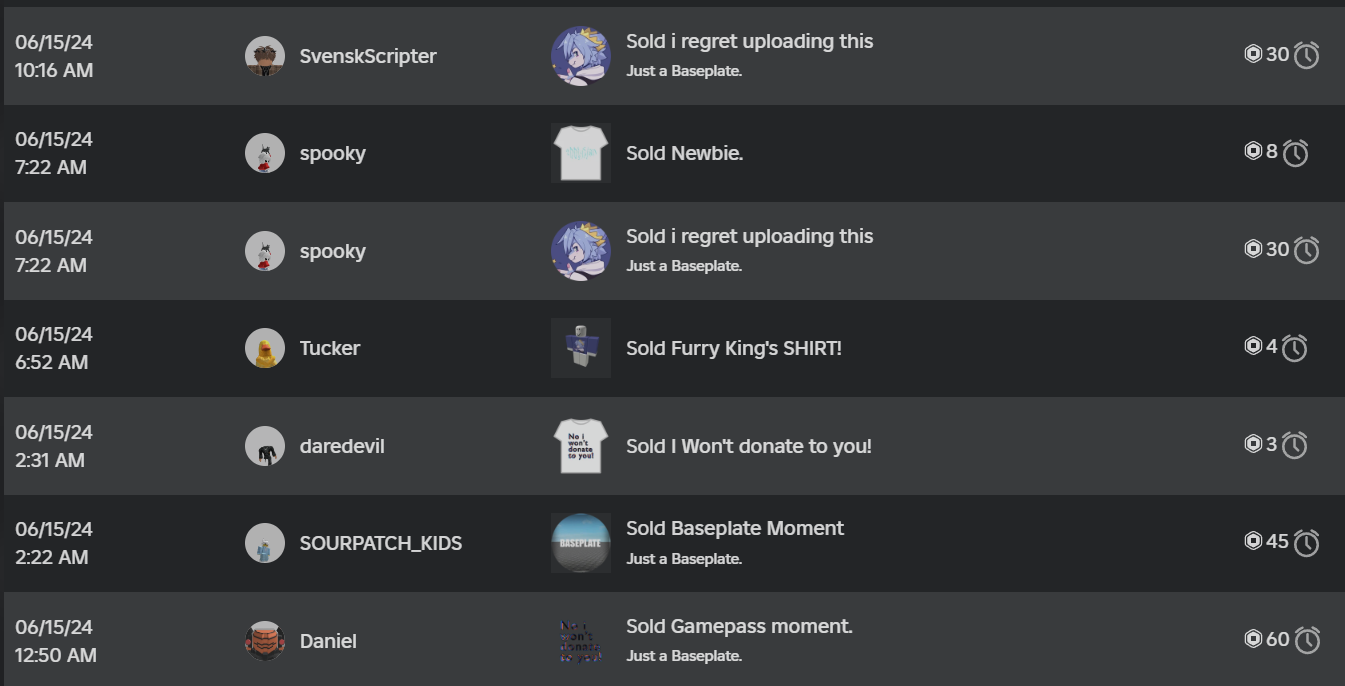Click Tucker's yellow avatar icon

[265, 348]
